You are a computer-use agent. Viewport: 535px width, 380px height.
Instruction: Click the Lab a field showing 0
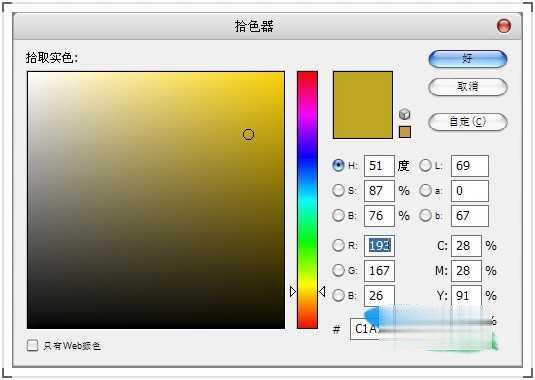[470, 191]
